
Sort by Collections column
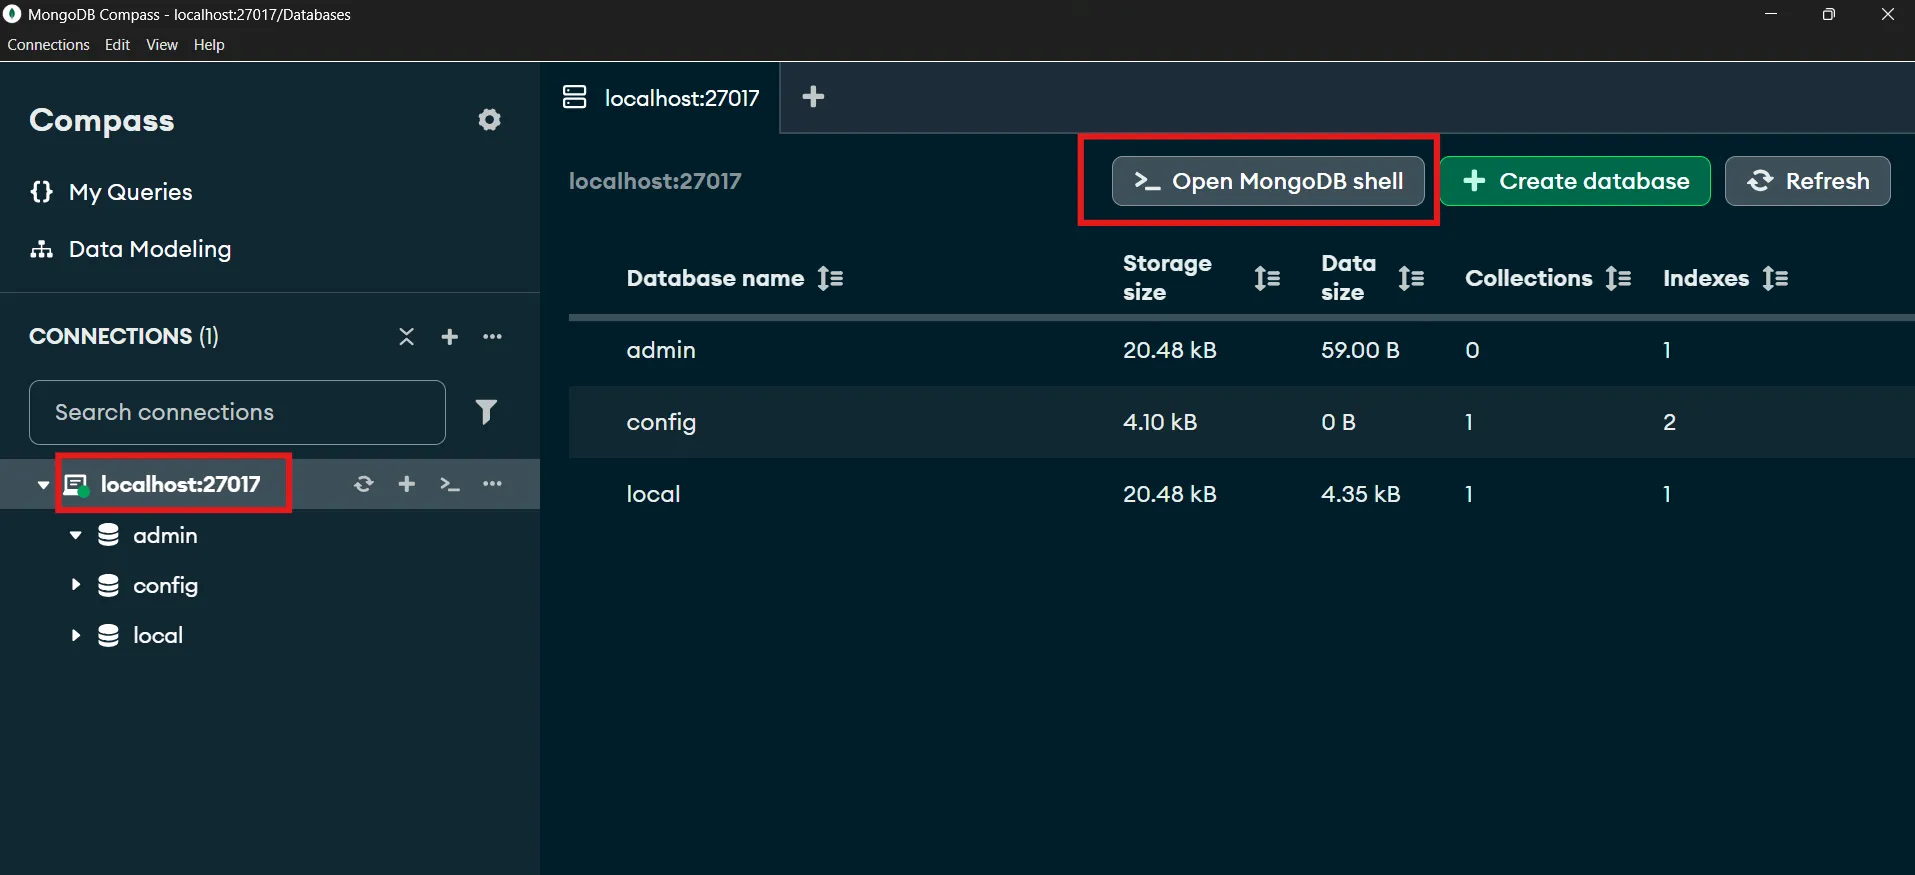click(x=1619, y=278)
